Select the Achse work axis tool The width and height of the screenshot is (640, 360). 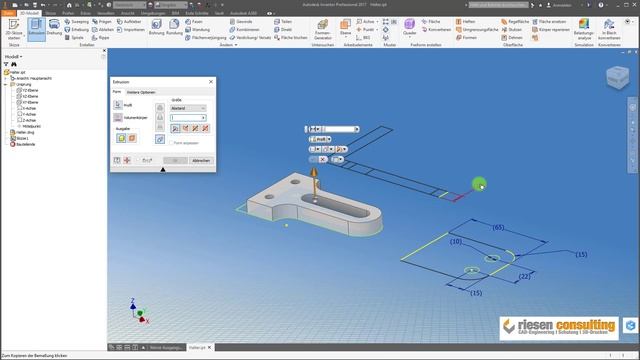[366, 22]
